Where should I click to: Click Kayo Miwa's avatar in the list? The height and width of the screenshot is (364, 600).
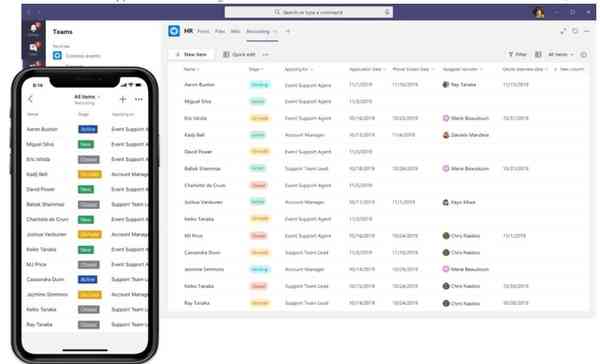coord(446,202)
